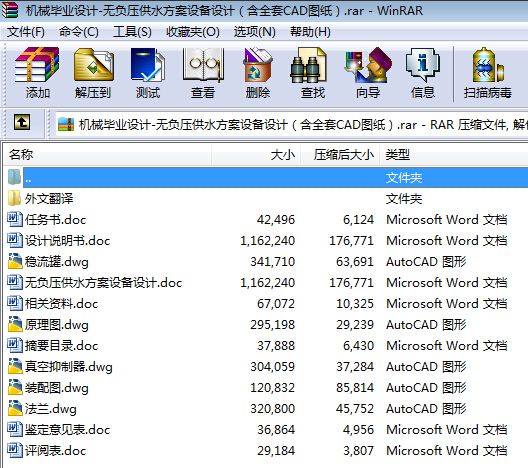This screenshot has height=468, width=528.
Task: Click packed size value 85,814
Action: tap(355, 388)
